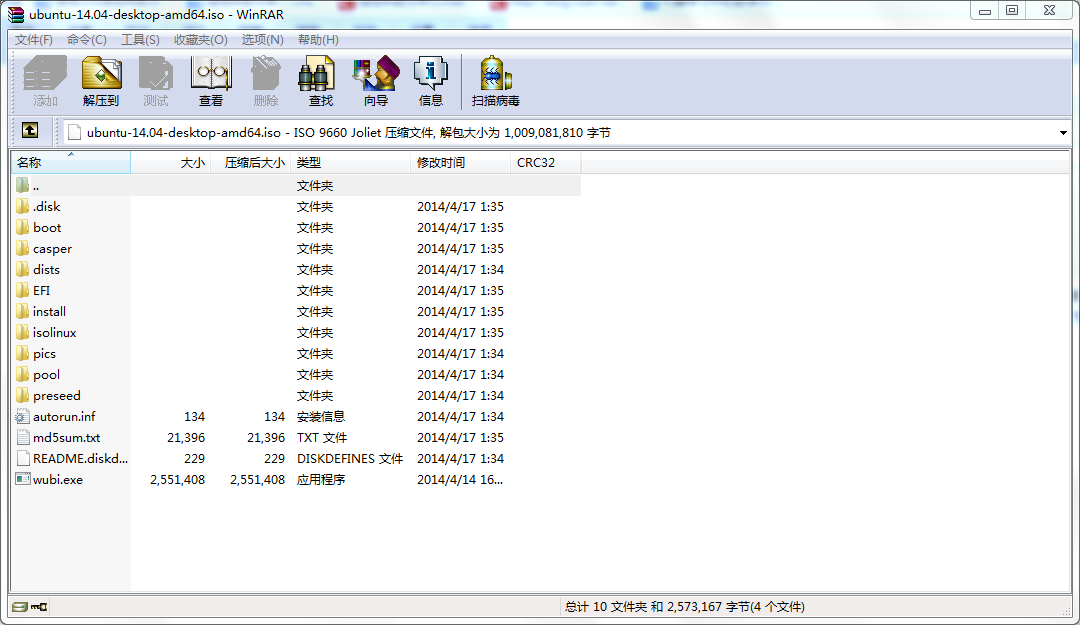1080x625 pixels.
Task: Maximize the WinRAR window
Action: pos(1012,10)
